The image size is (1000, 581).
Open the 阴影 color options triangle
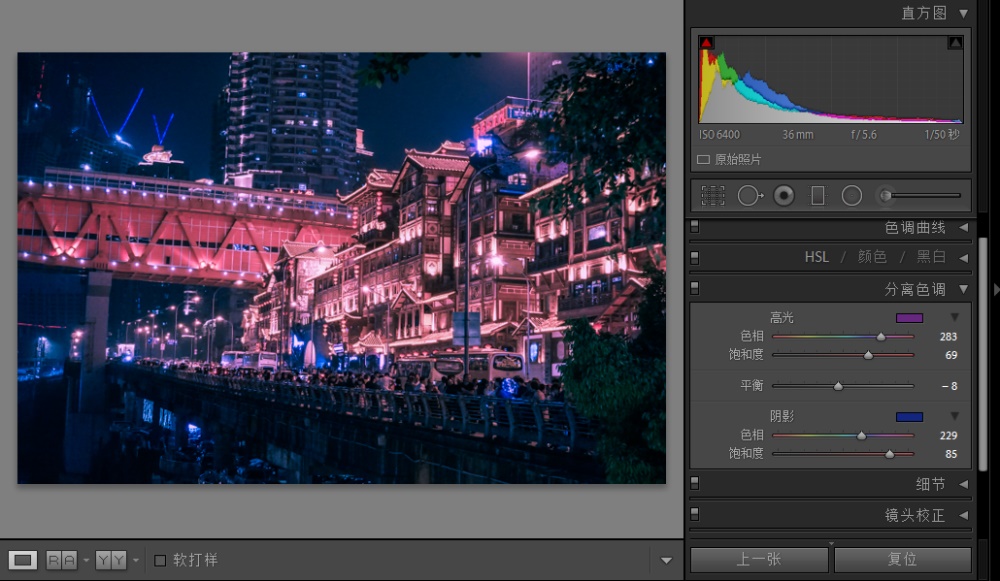click(955, 416)
